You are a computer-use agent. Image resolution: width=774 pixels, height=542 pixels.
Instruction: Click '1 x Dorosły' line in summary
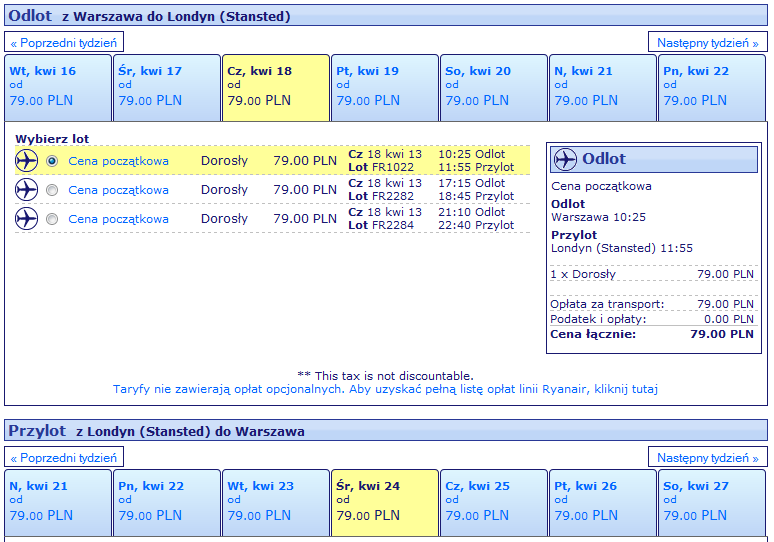coord(652,274)
